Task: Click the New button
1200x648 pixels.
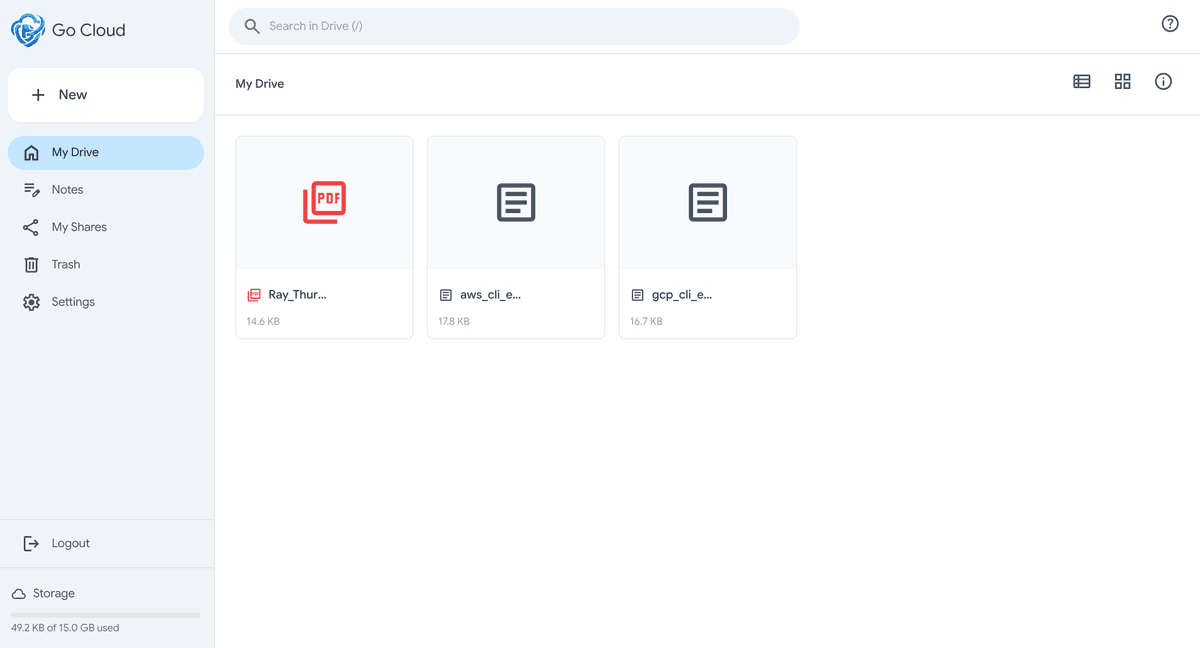Action: coord(105,94)
